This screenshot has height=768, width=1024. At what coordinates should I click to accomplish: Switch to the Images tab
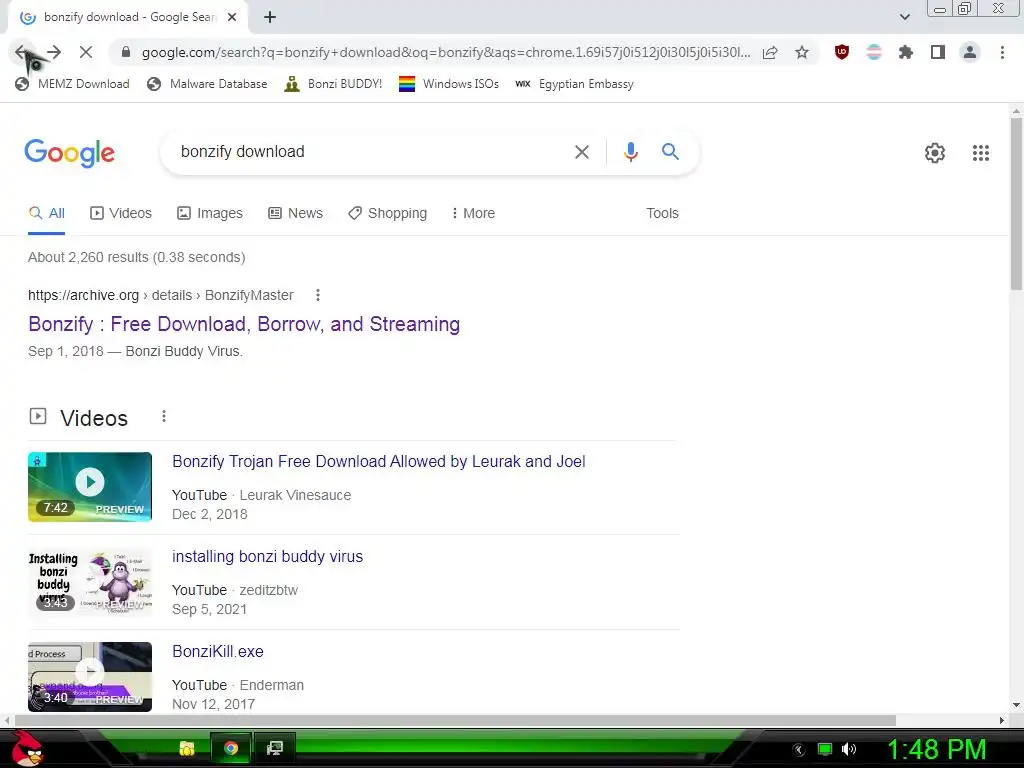pos(210,214)
